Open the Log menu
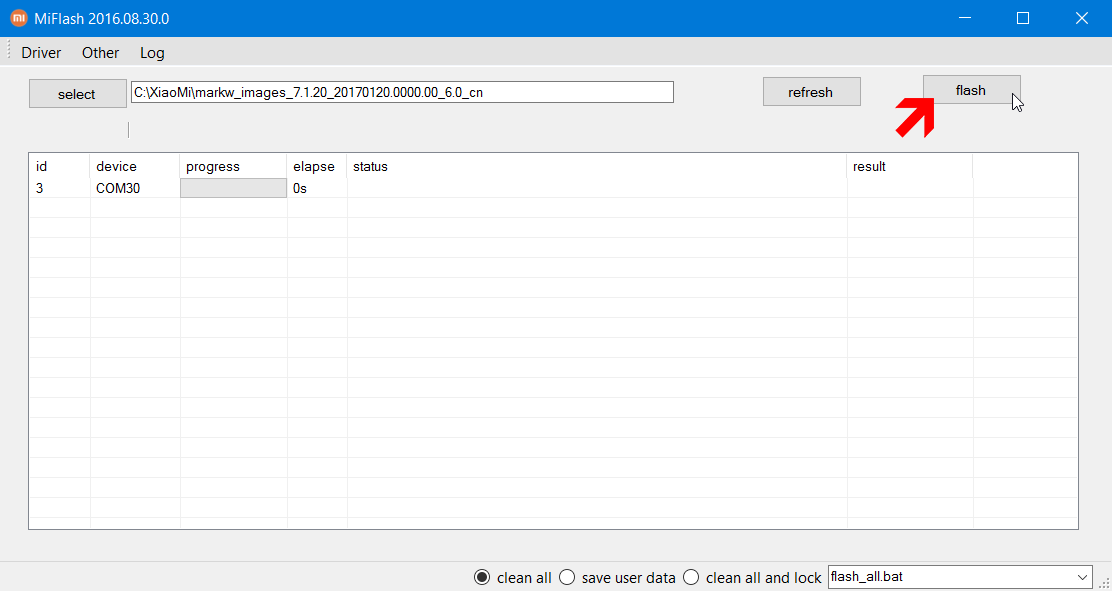 (x=152, y=53)
